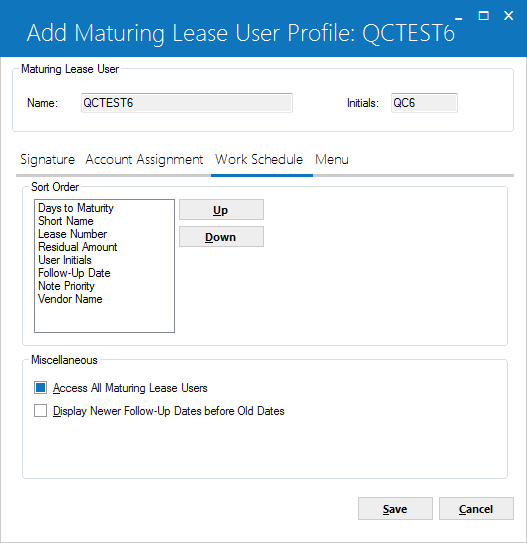Move selected sort item Down
The width and height of the screenshot is (527, 543).
221,237
